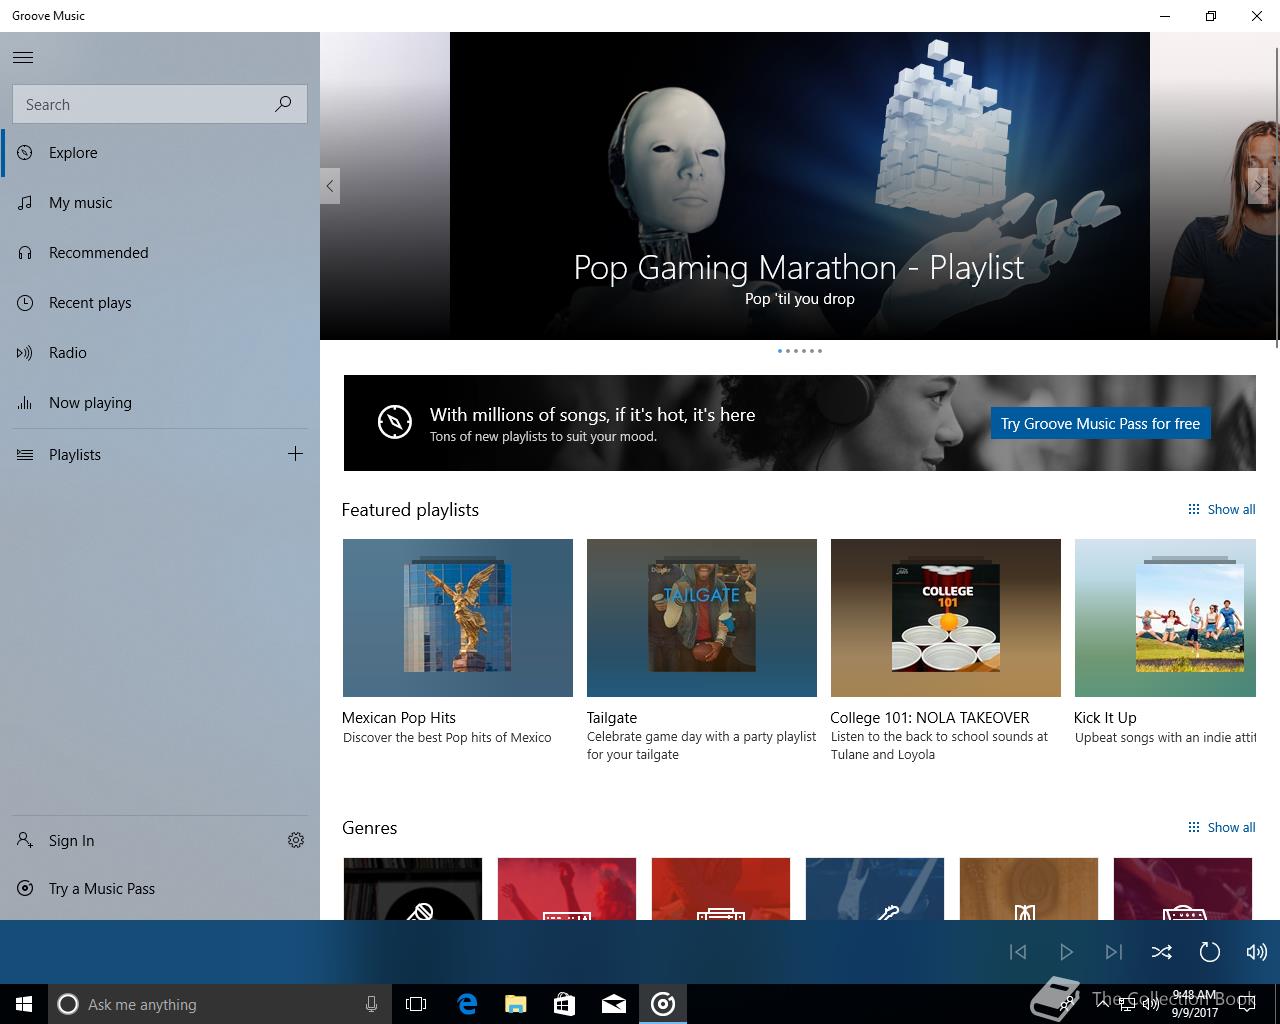Open the Pop Gaming Marathon playlist banner
1280x1024 pixels.
[x=800, y=186]
